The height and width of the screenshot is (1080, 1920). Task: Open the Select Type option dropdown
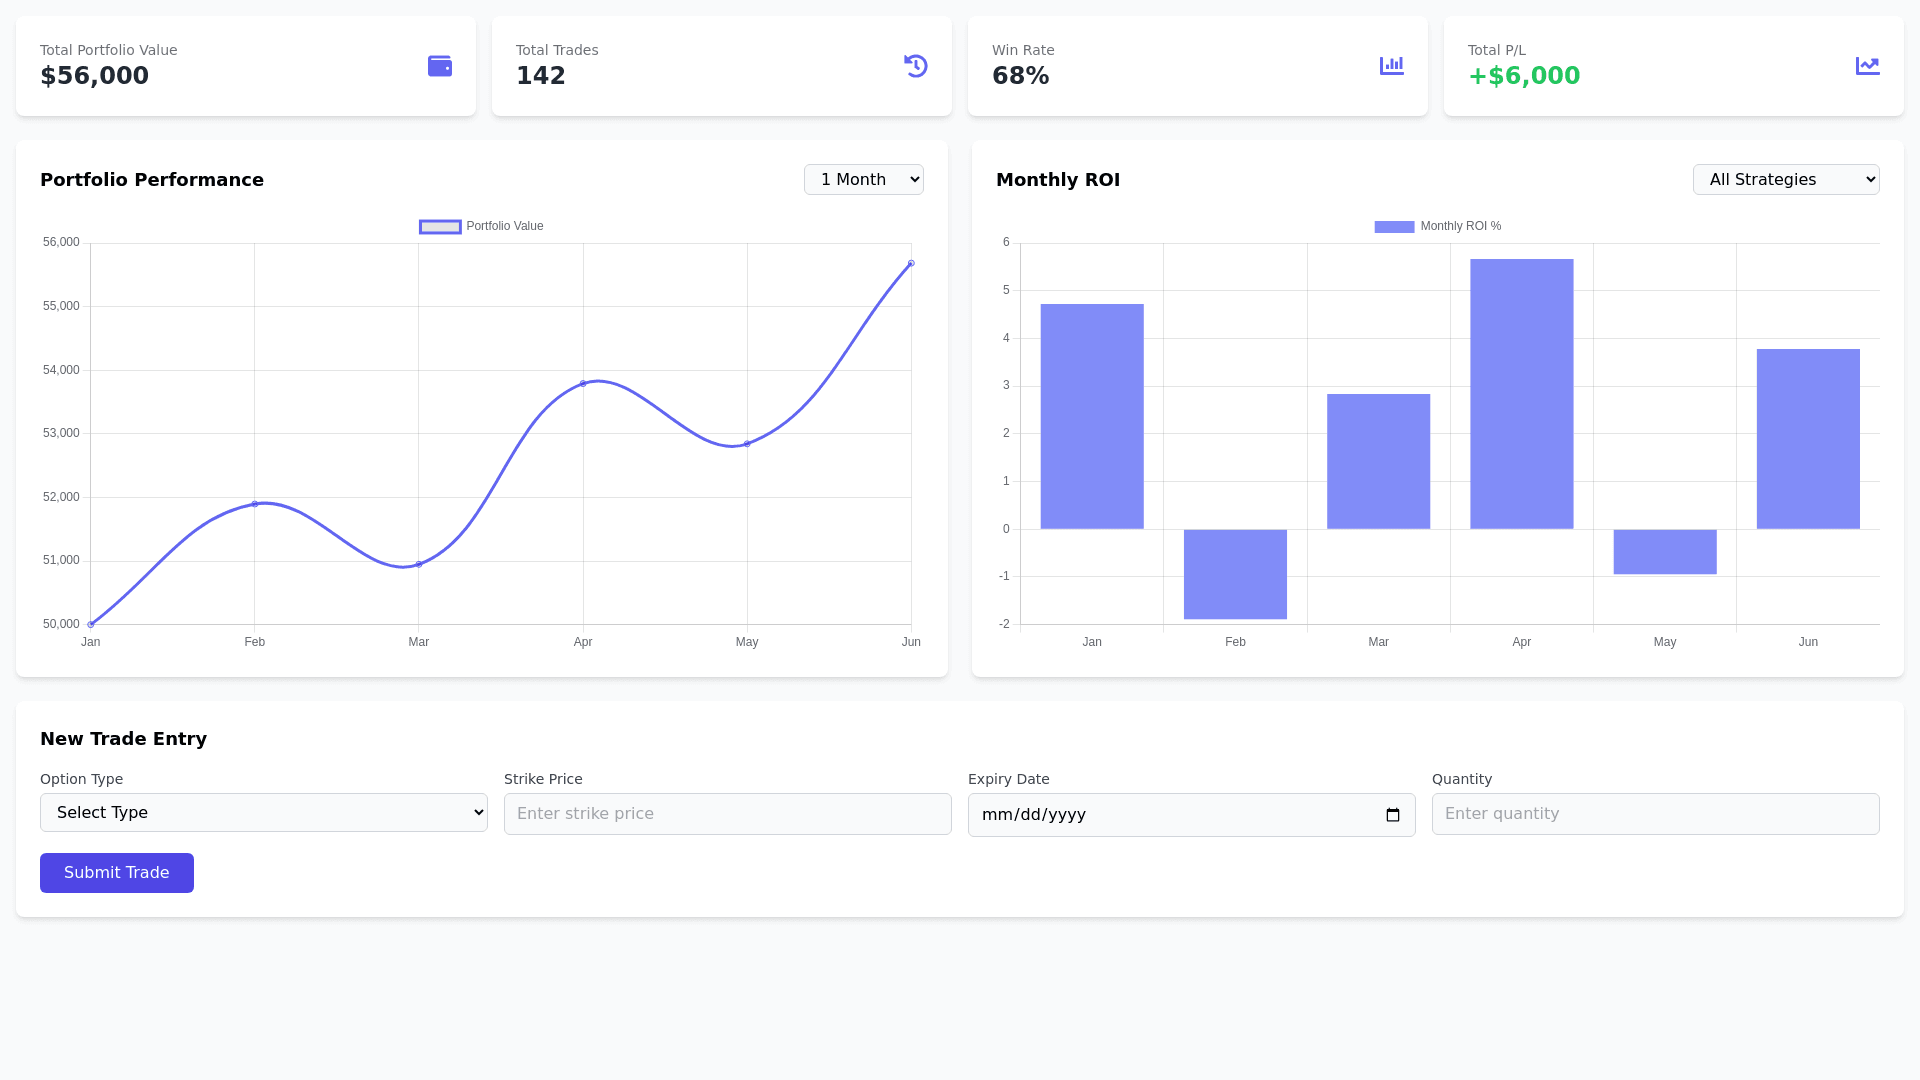[264, 813]
